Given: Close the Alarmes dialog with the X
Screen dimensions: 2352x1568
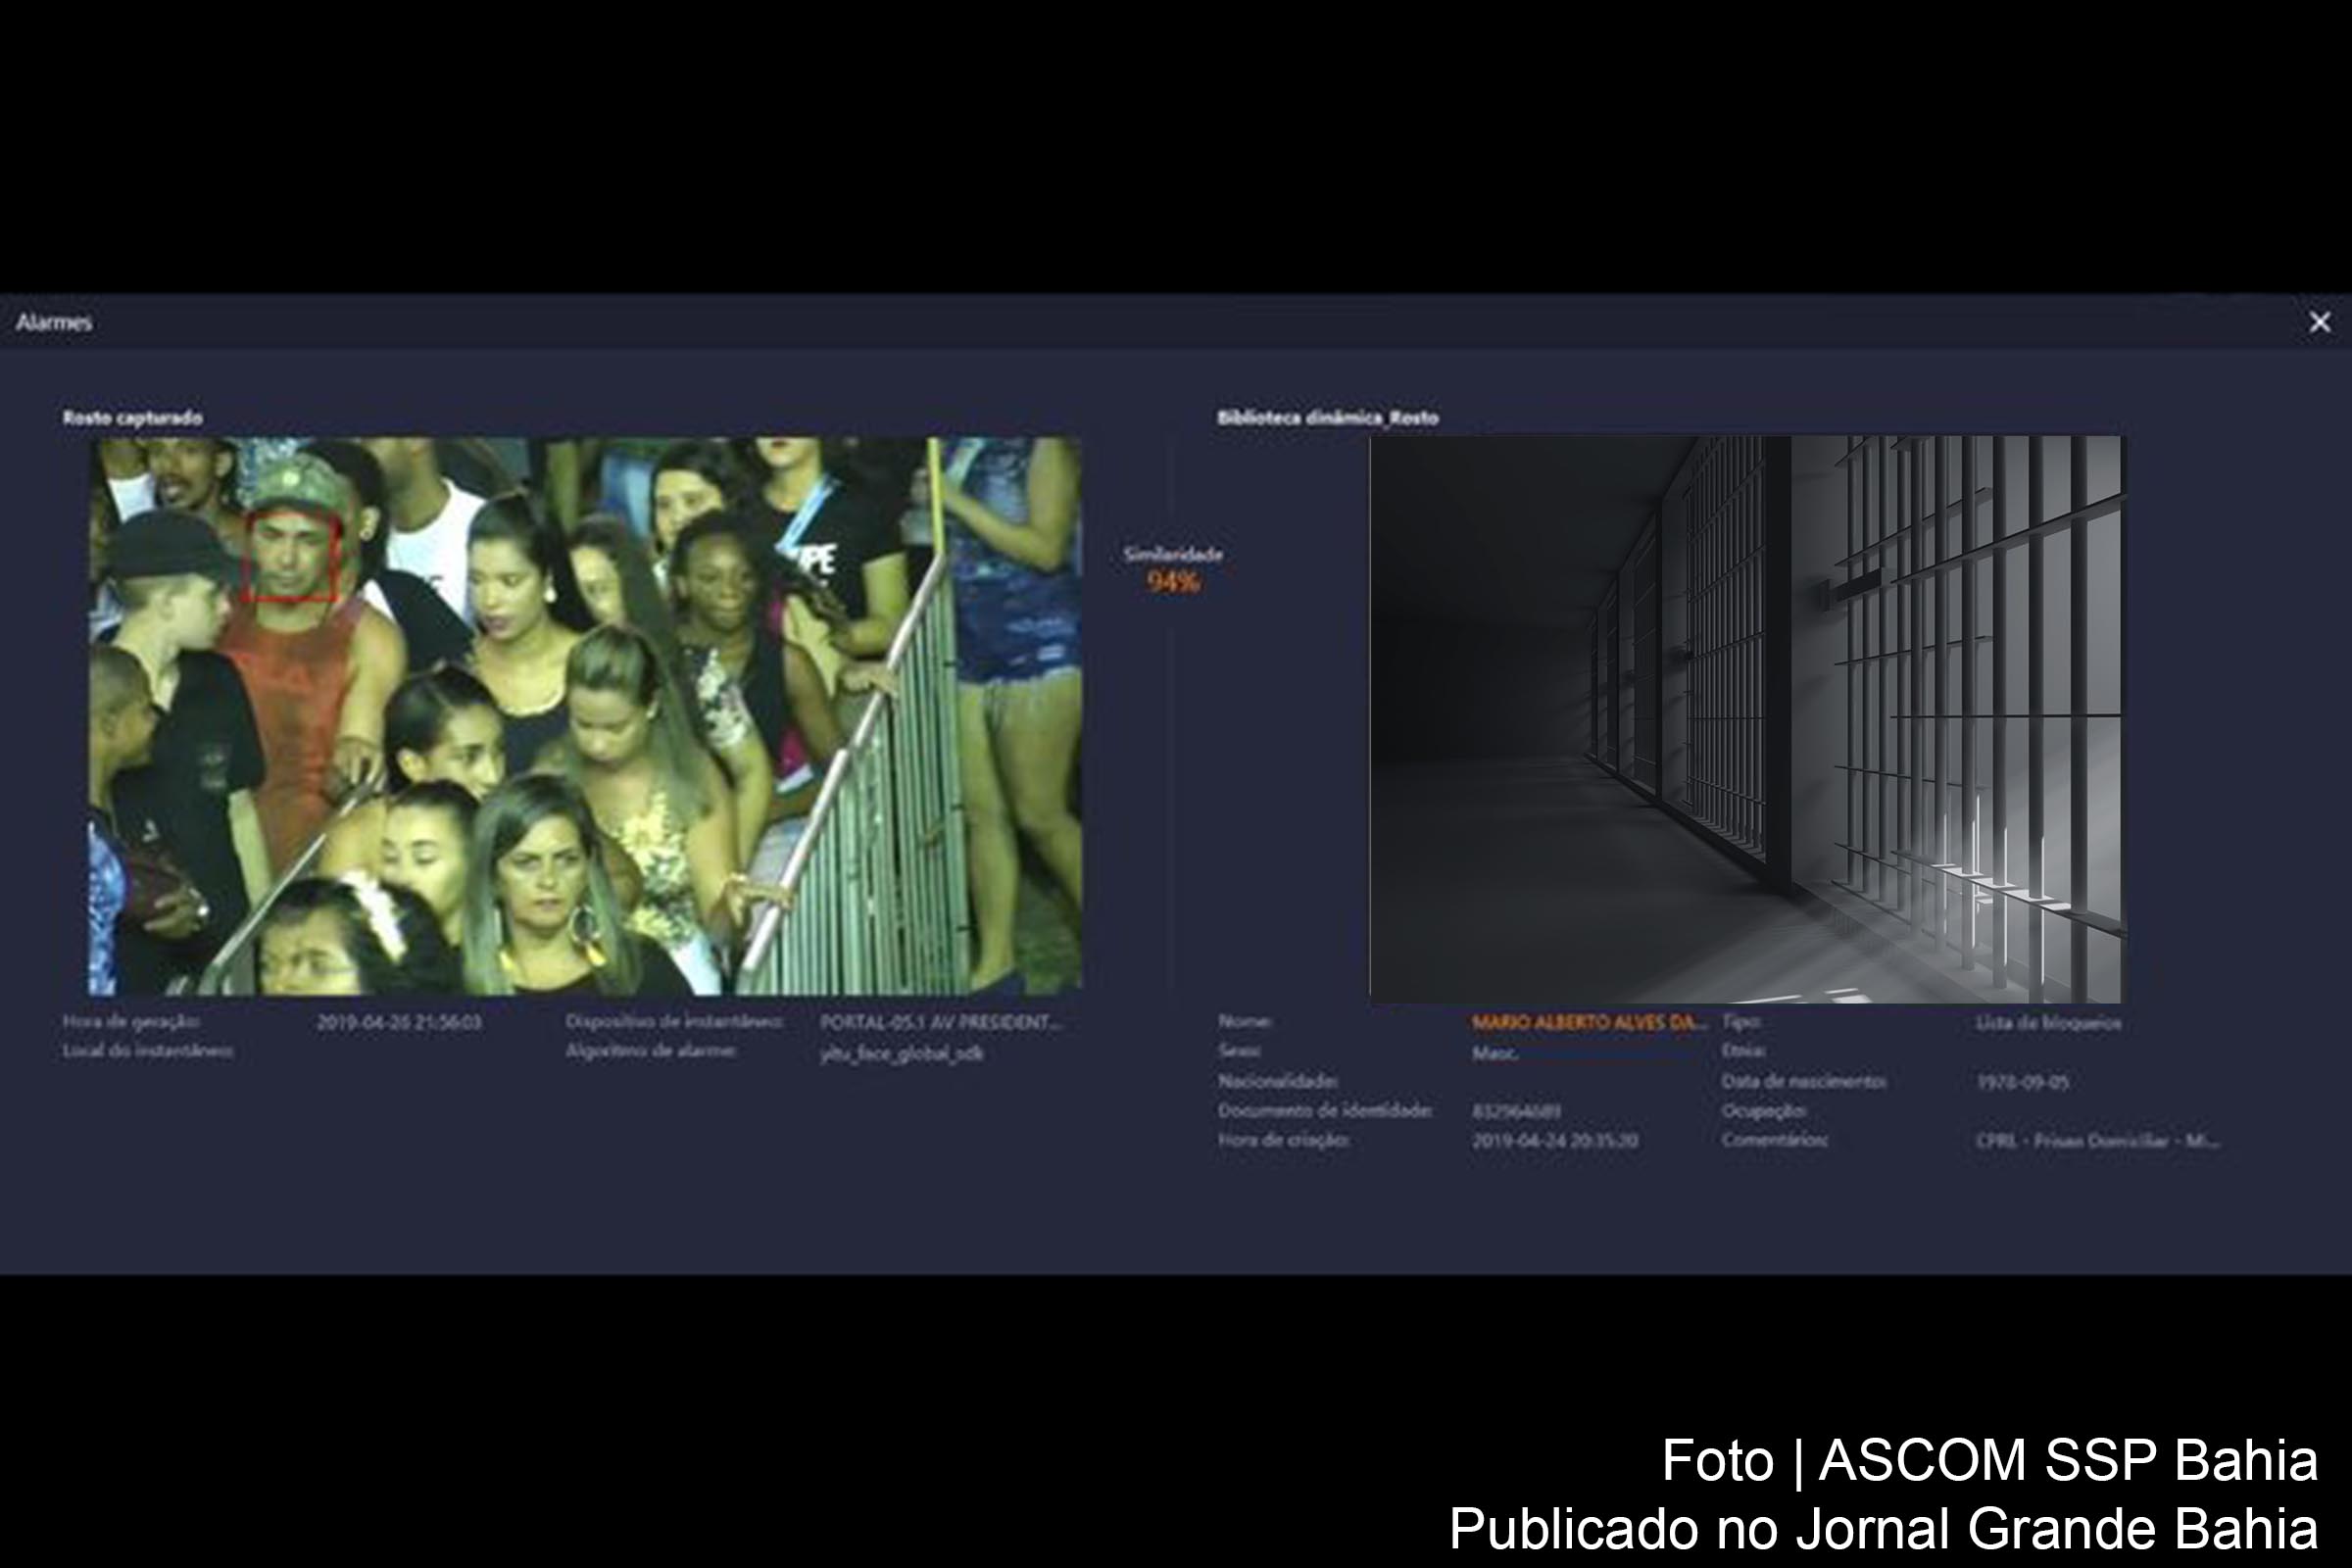Looking at the screenshot, I should 2319,322.
